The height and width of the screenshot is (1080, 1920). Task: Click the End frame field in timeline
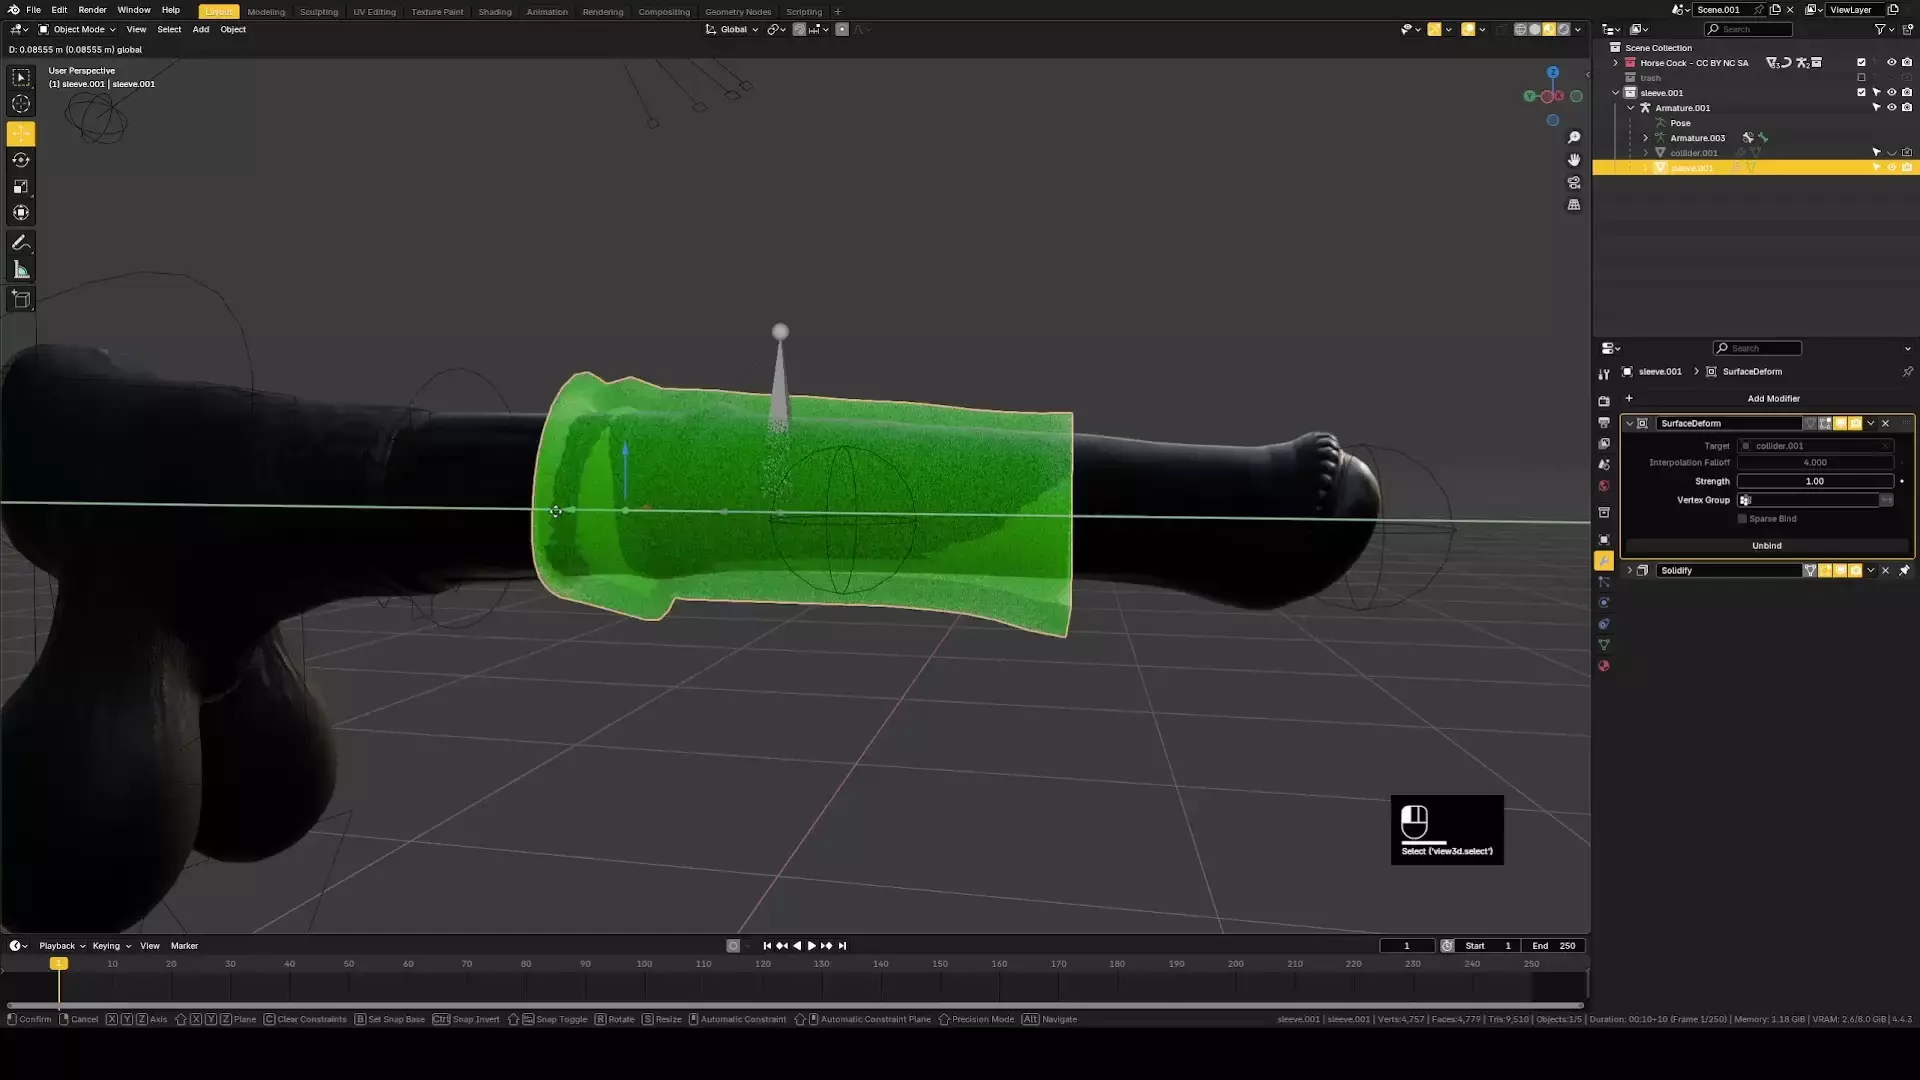point(1553,946)
